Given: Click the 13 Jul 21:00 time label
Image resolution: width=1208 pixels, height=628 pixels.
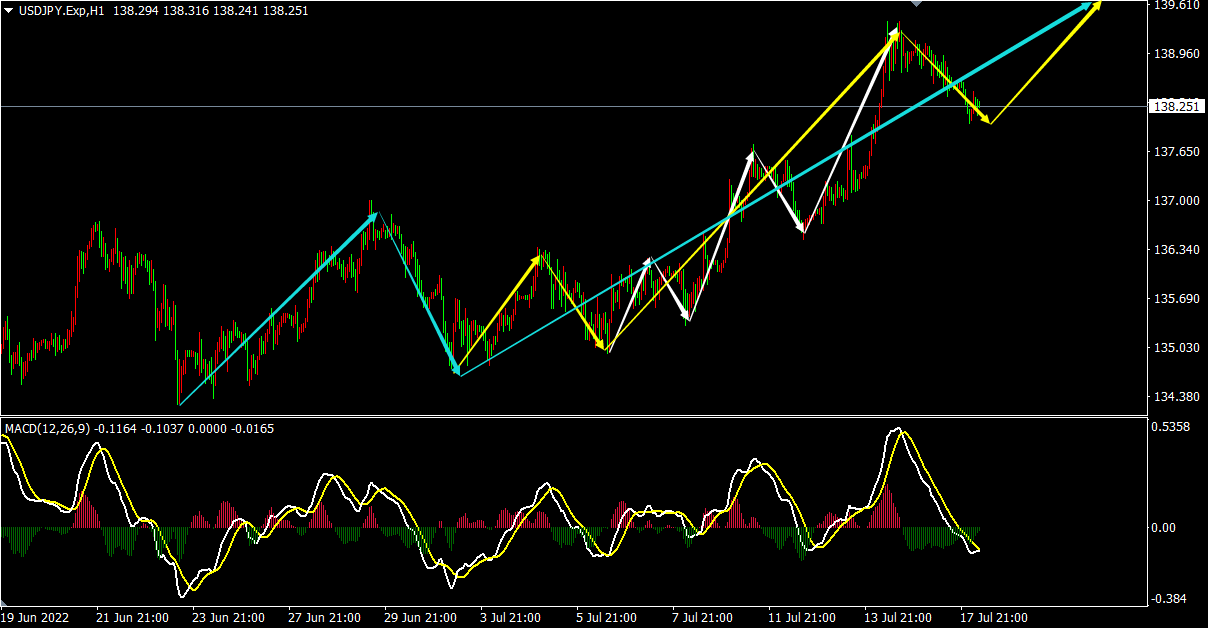Looking at the screenshot, I should 898,617.
